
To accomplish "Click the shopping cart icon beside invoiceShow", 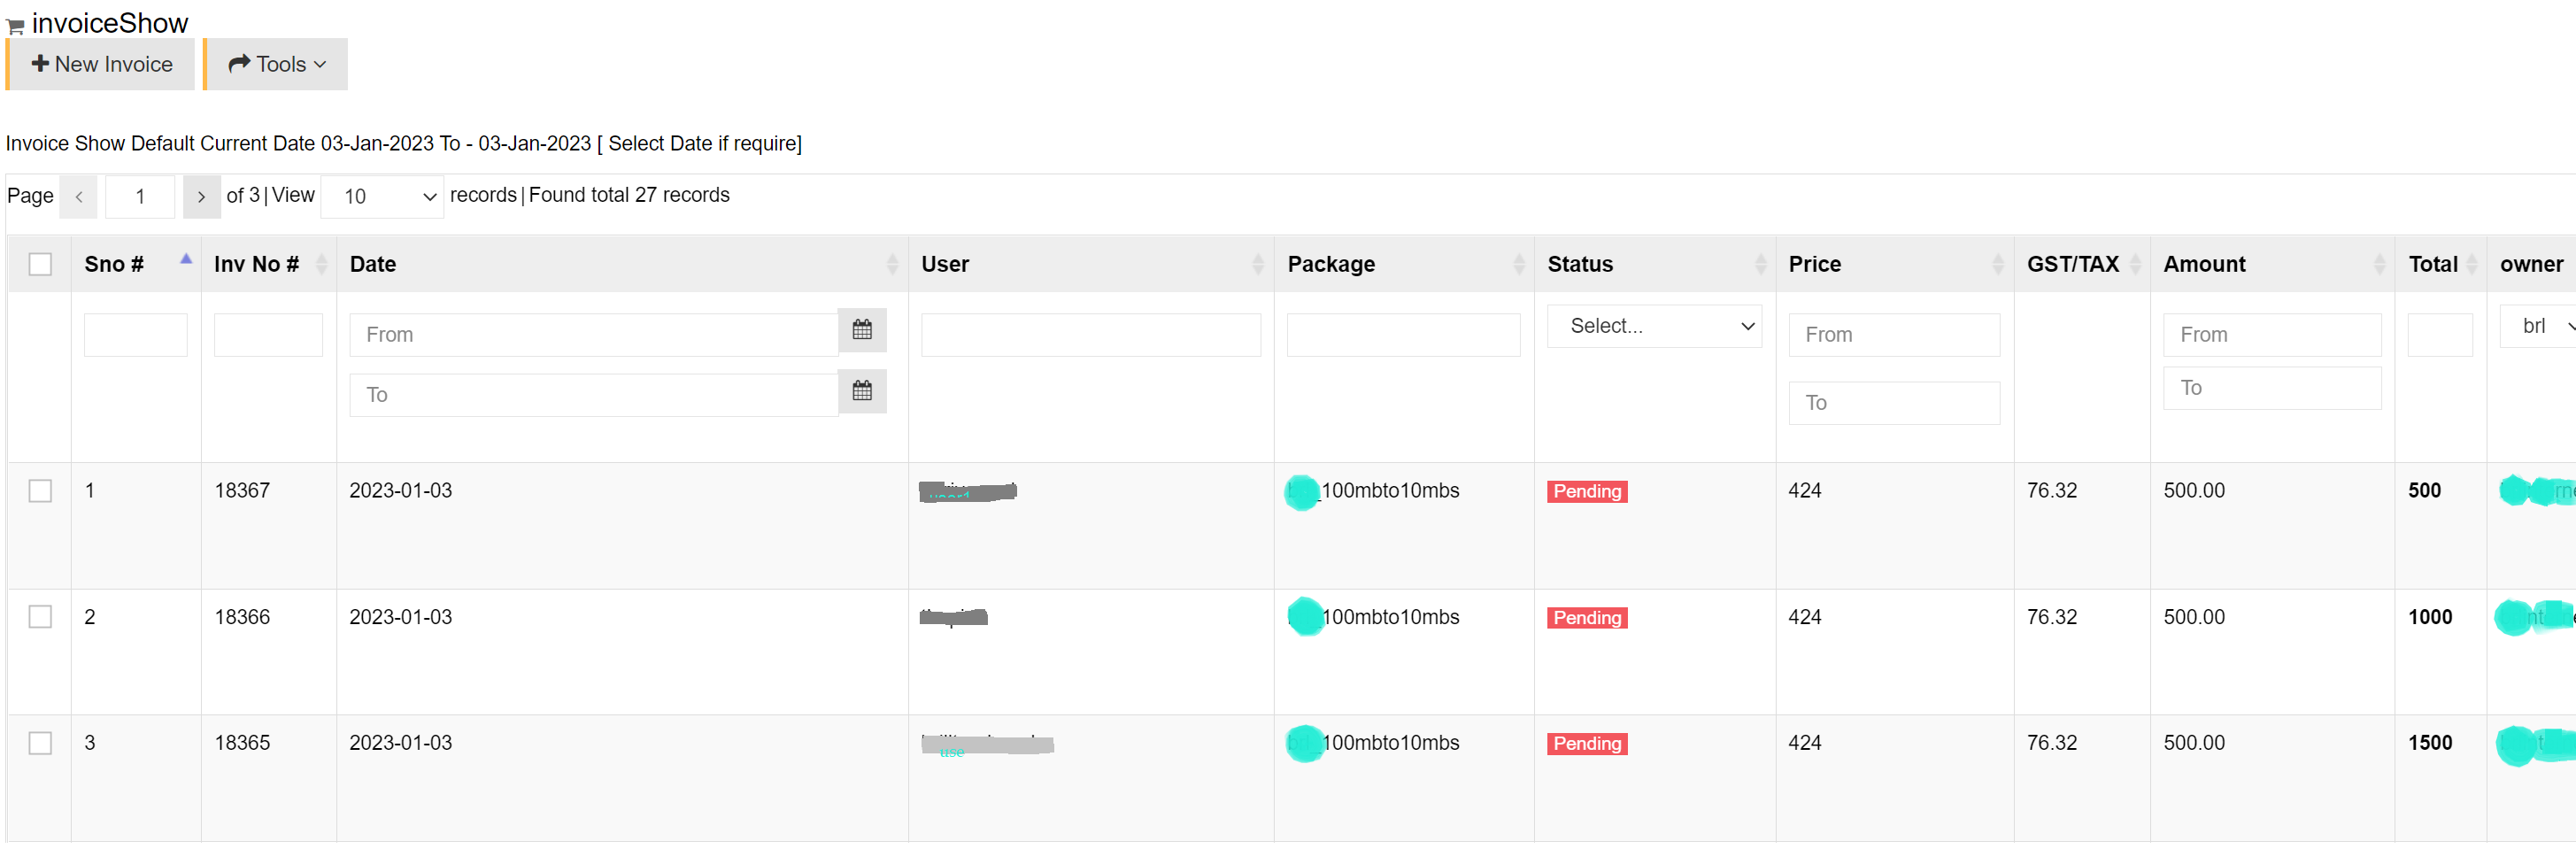I will (15, 27).
